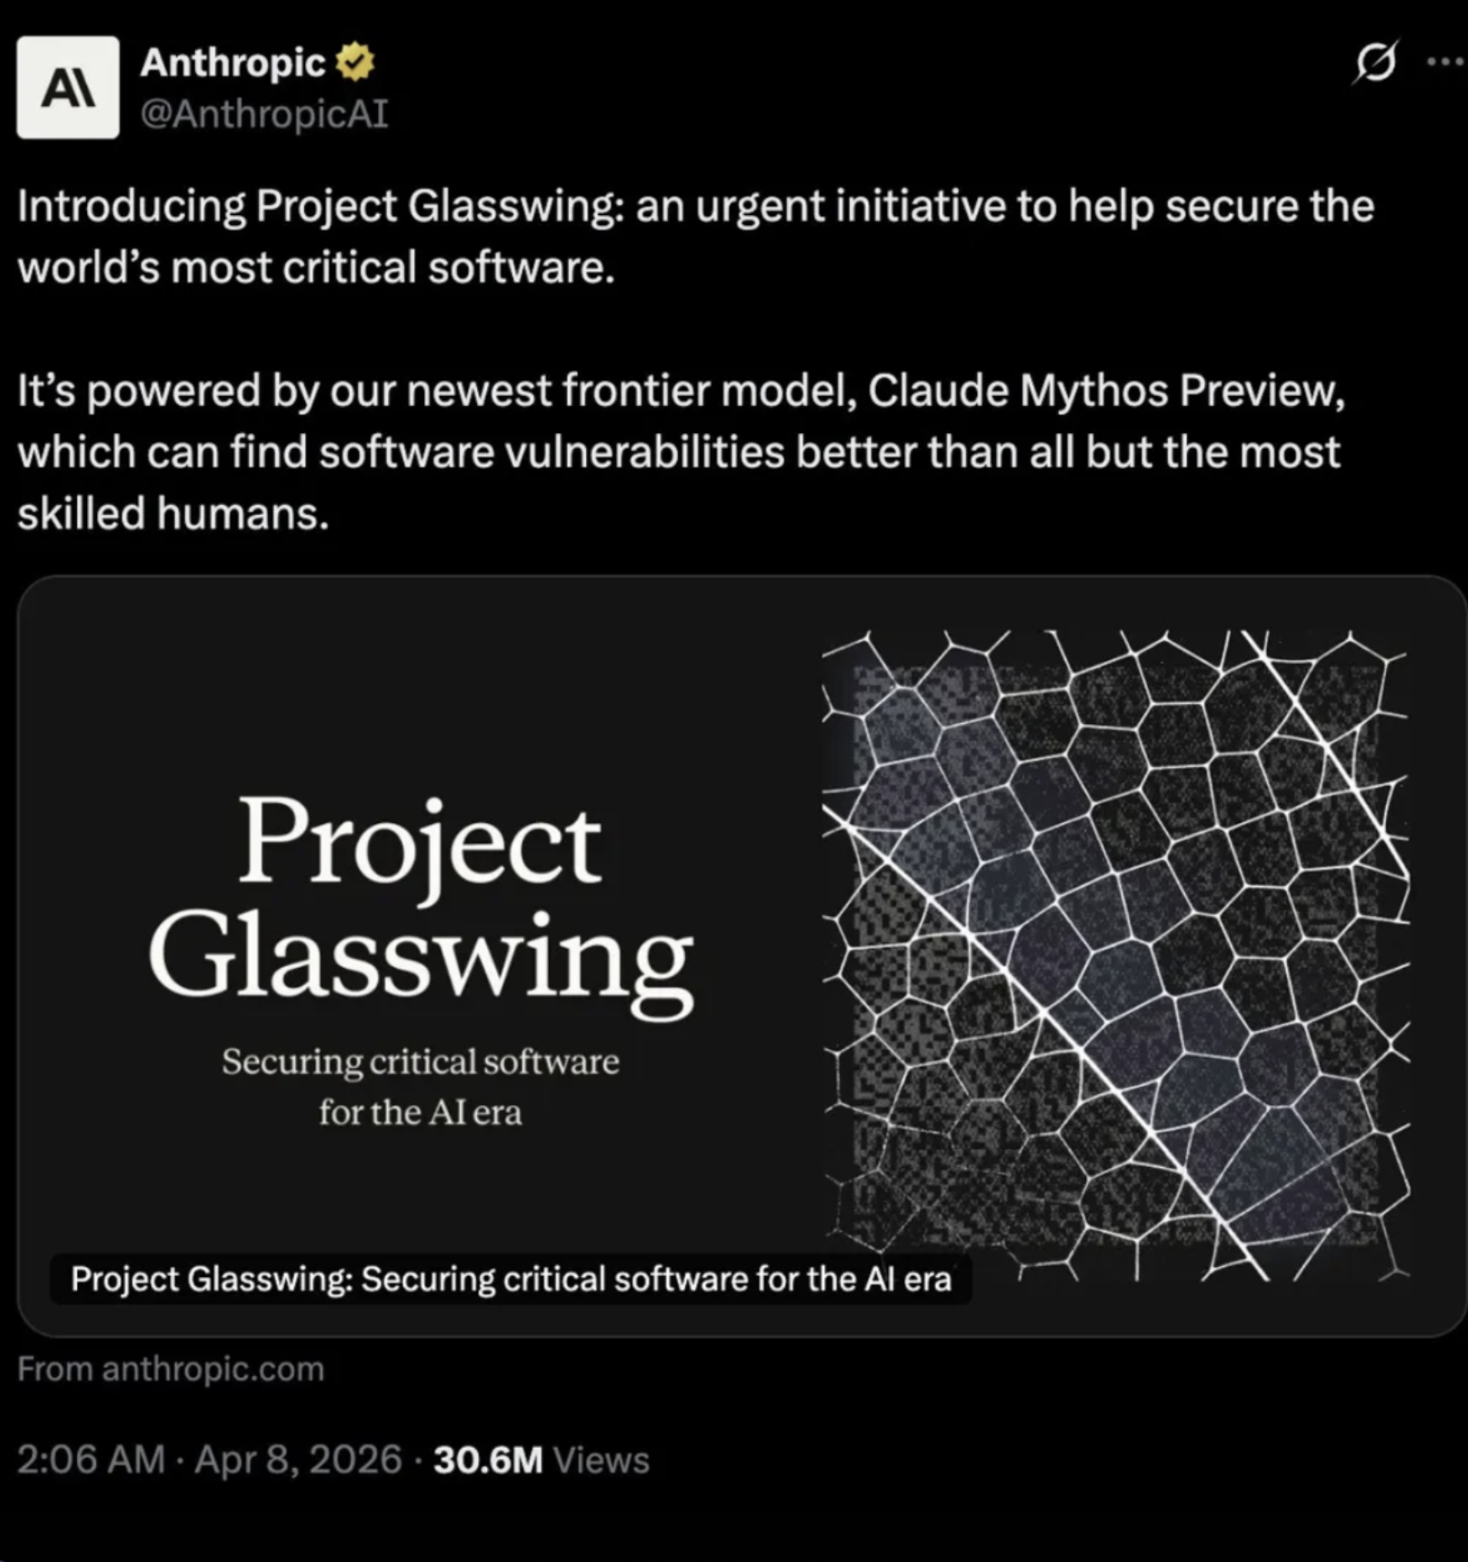Screen dimensions: 1468x1562
Task: Click the @AnthropicAI handle
Action: (264, 114)
